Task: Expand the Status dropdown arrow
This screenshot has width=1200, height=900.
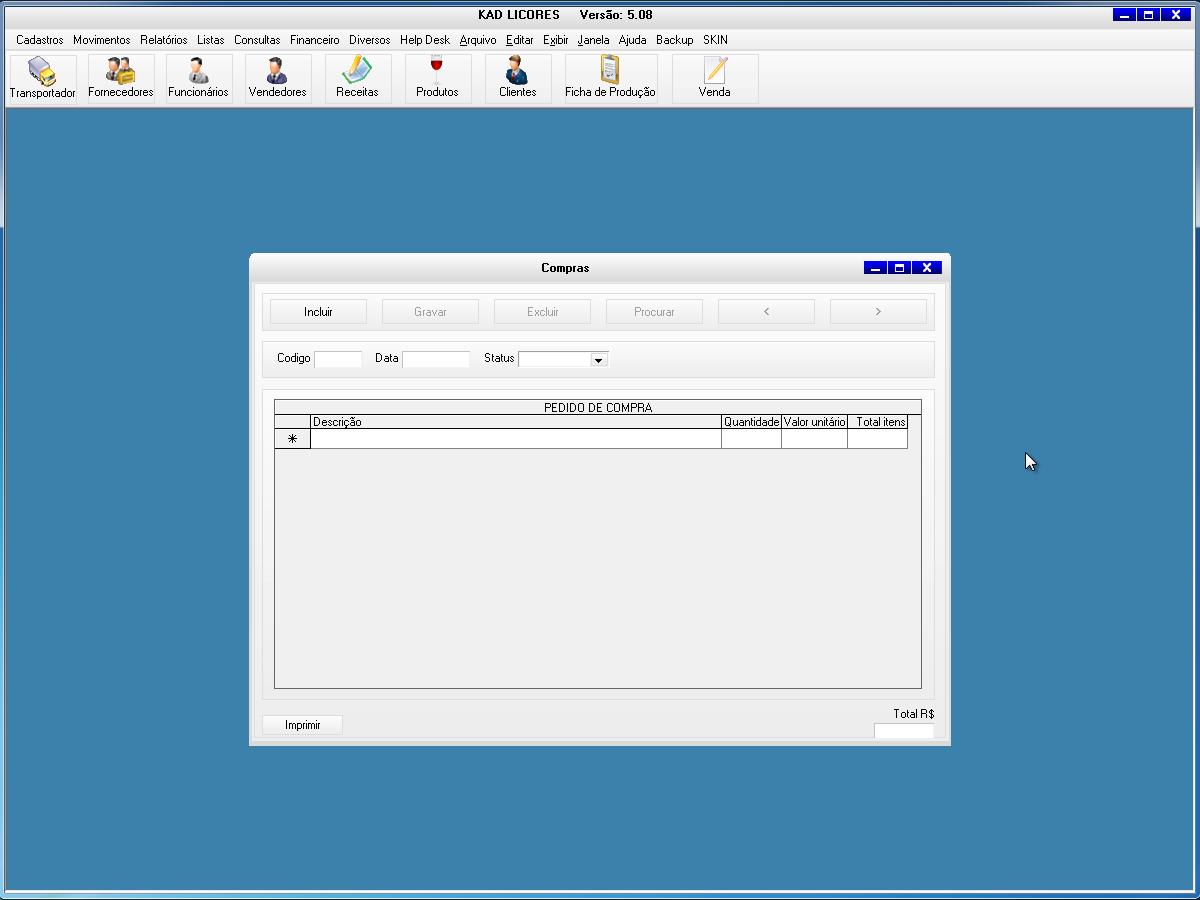Action: tap(598, 359)
